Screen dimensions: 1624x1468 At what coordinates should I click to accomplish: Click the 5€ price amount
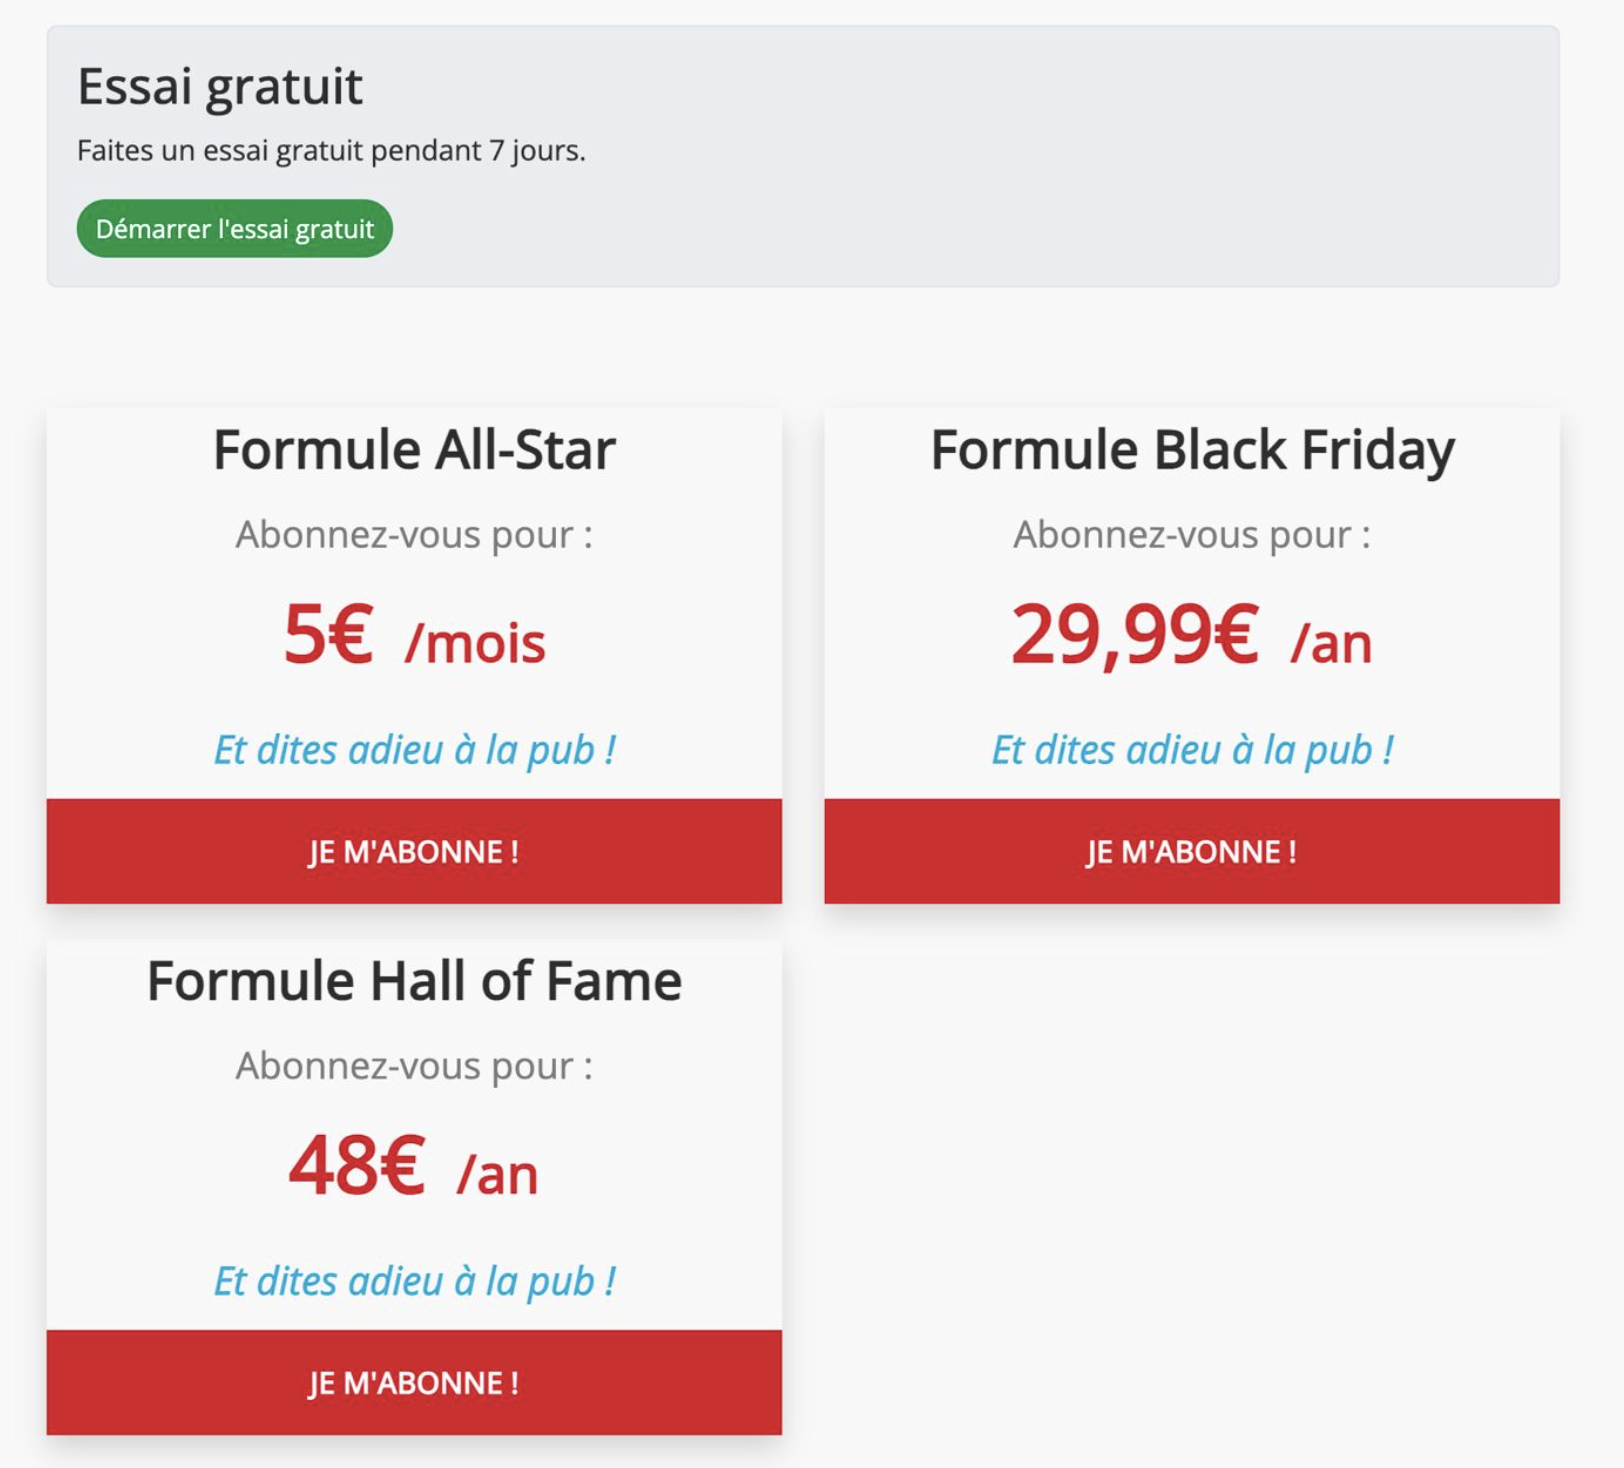point(328,635)
